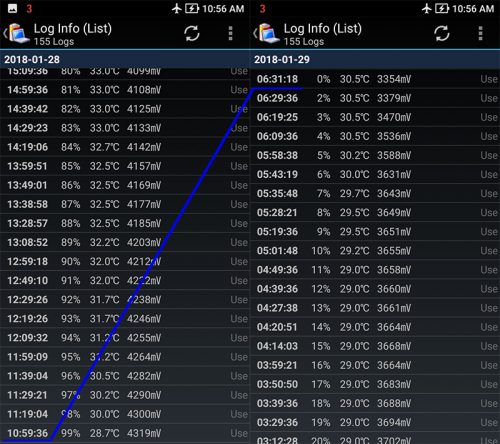Tap 10:56 AM clock in left status bar
The image size is (500, 444).
point(223,9)
